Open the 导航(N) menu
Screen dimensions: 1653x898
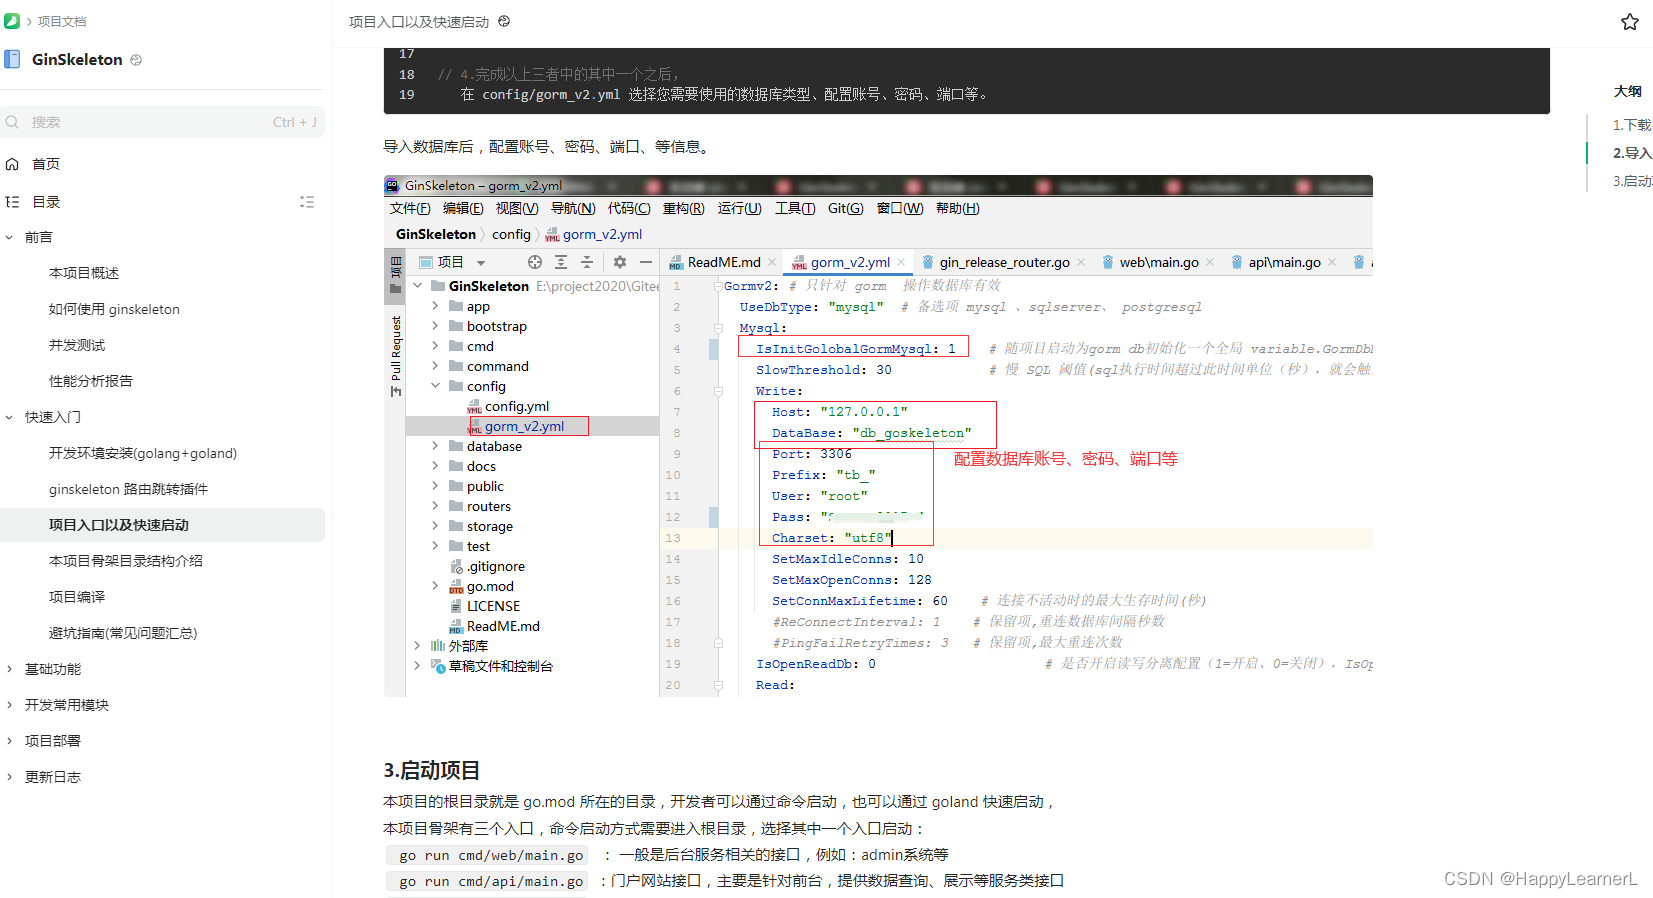point(573,208)
